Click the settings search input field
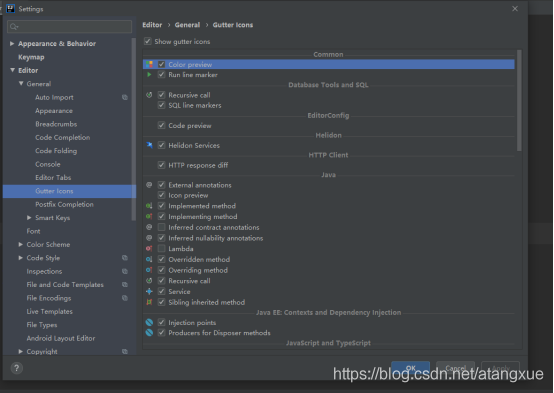The image size is (554, 393). pos(69,27)
